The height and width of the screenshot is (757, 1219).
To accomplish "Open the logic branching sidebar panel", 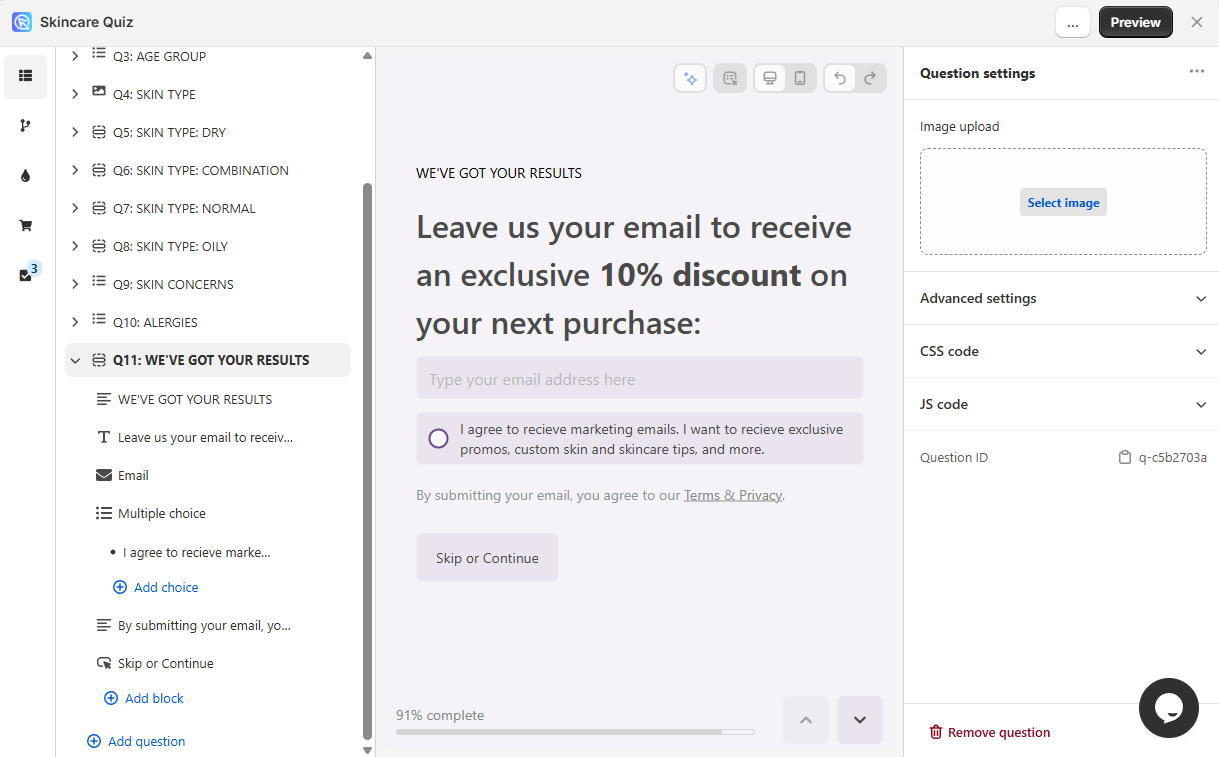I will pyautogui.click(x=25, y=125).
